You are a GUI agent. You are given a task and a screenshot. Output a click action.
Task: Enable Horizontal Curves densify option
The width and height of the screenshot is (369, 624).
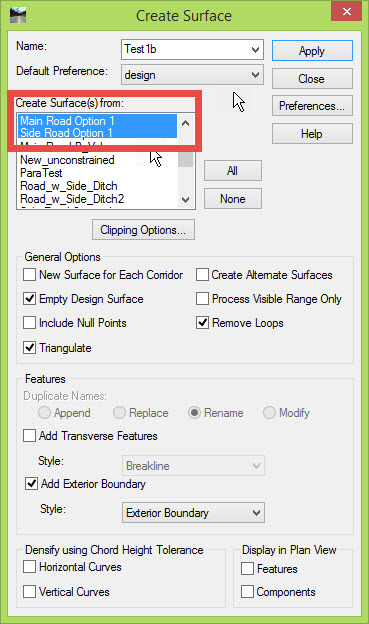29,566
